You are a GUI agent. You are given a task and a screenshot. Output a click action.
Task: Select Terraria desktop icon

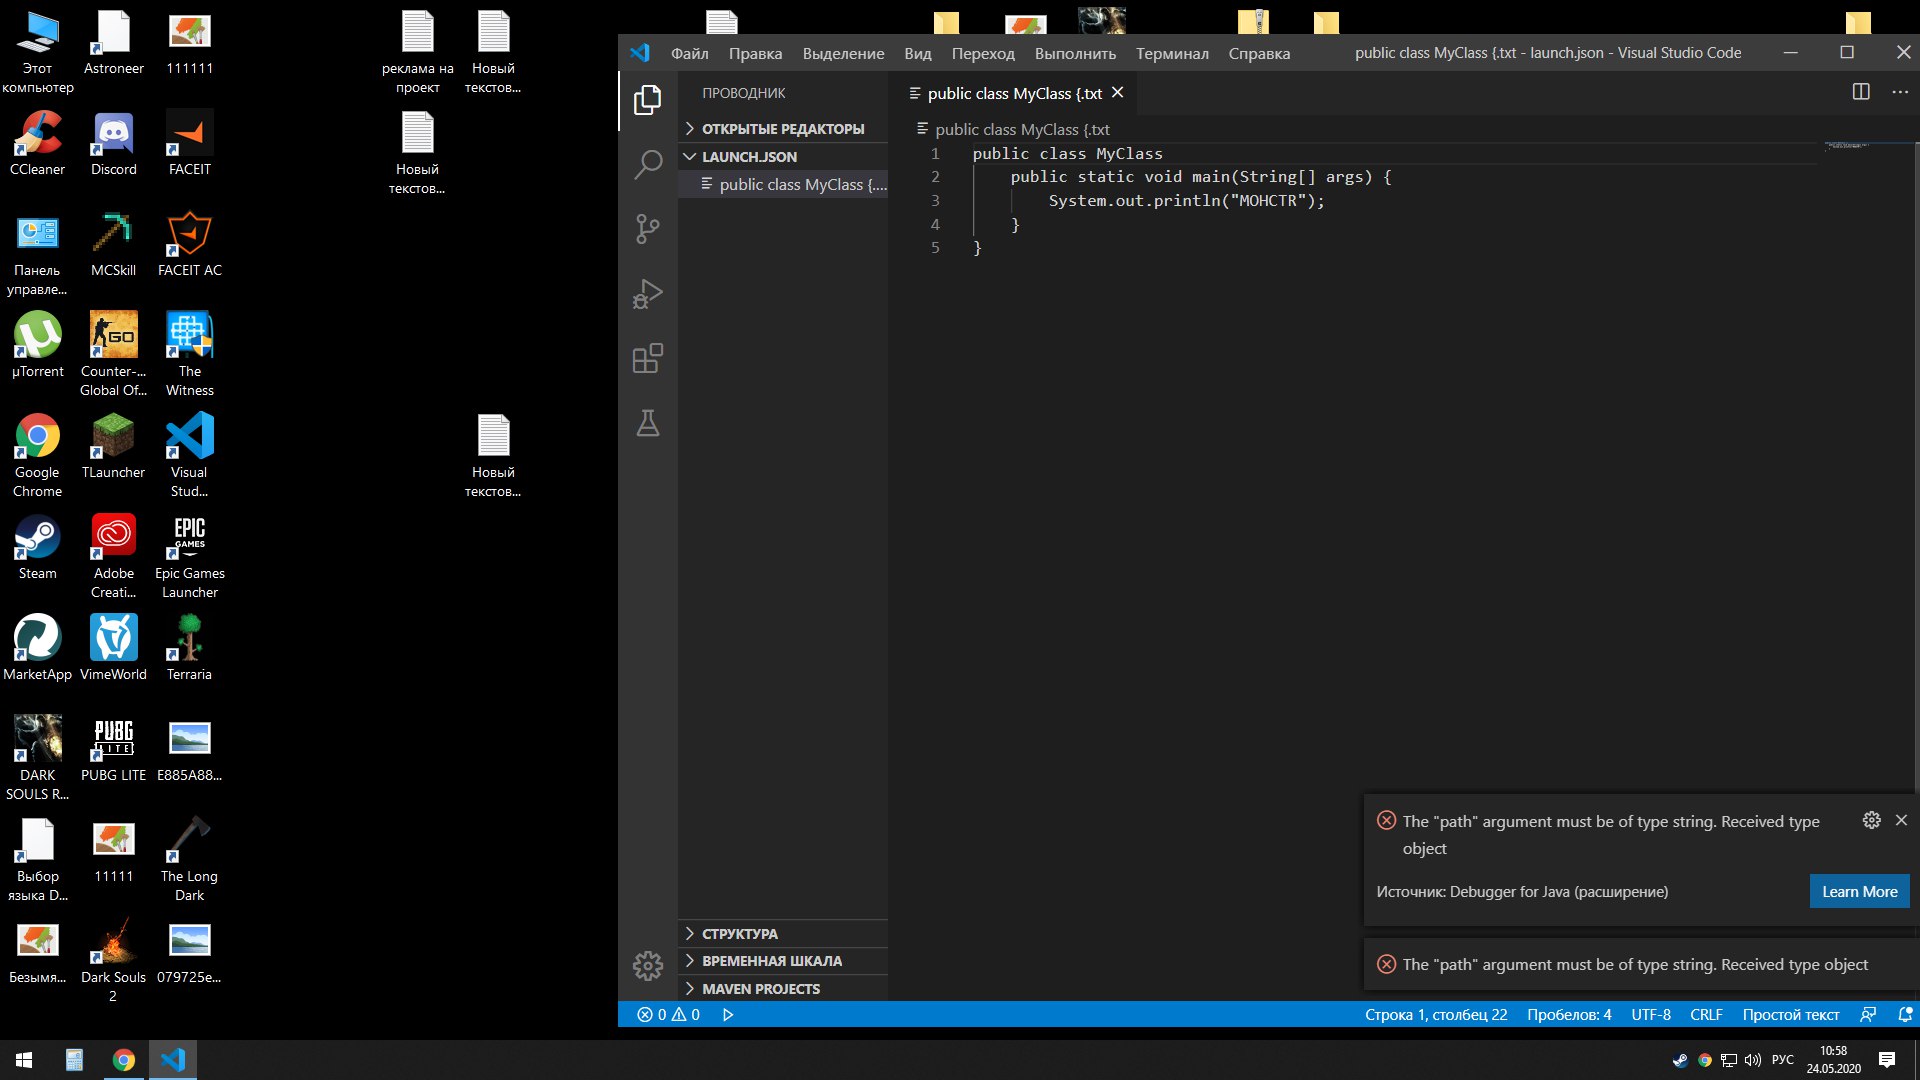click(189, 649)
